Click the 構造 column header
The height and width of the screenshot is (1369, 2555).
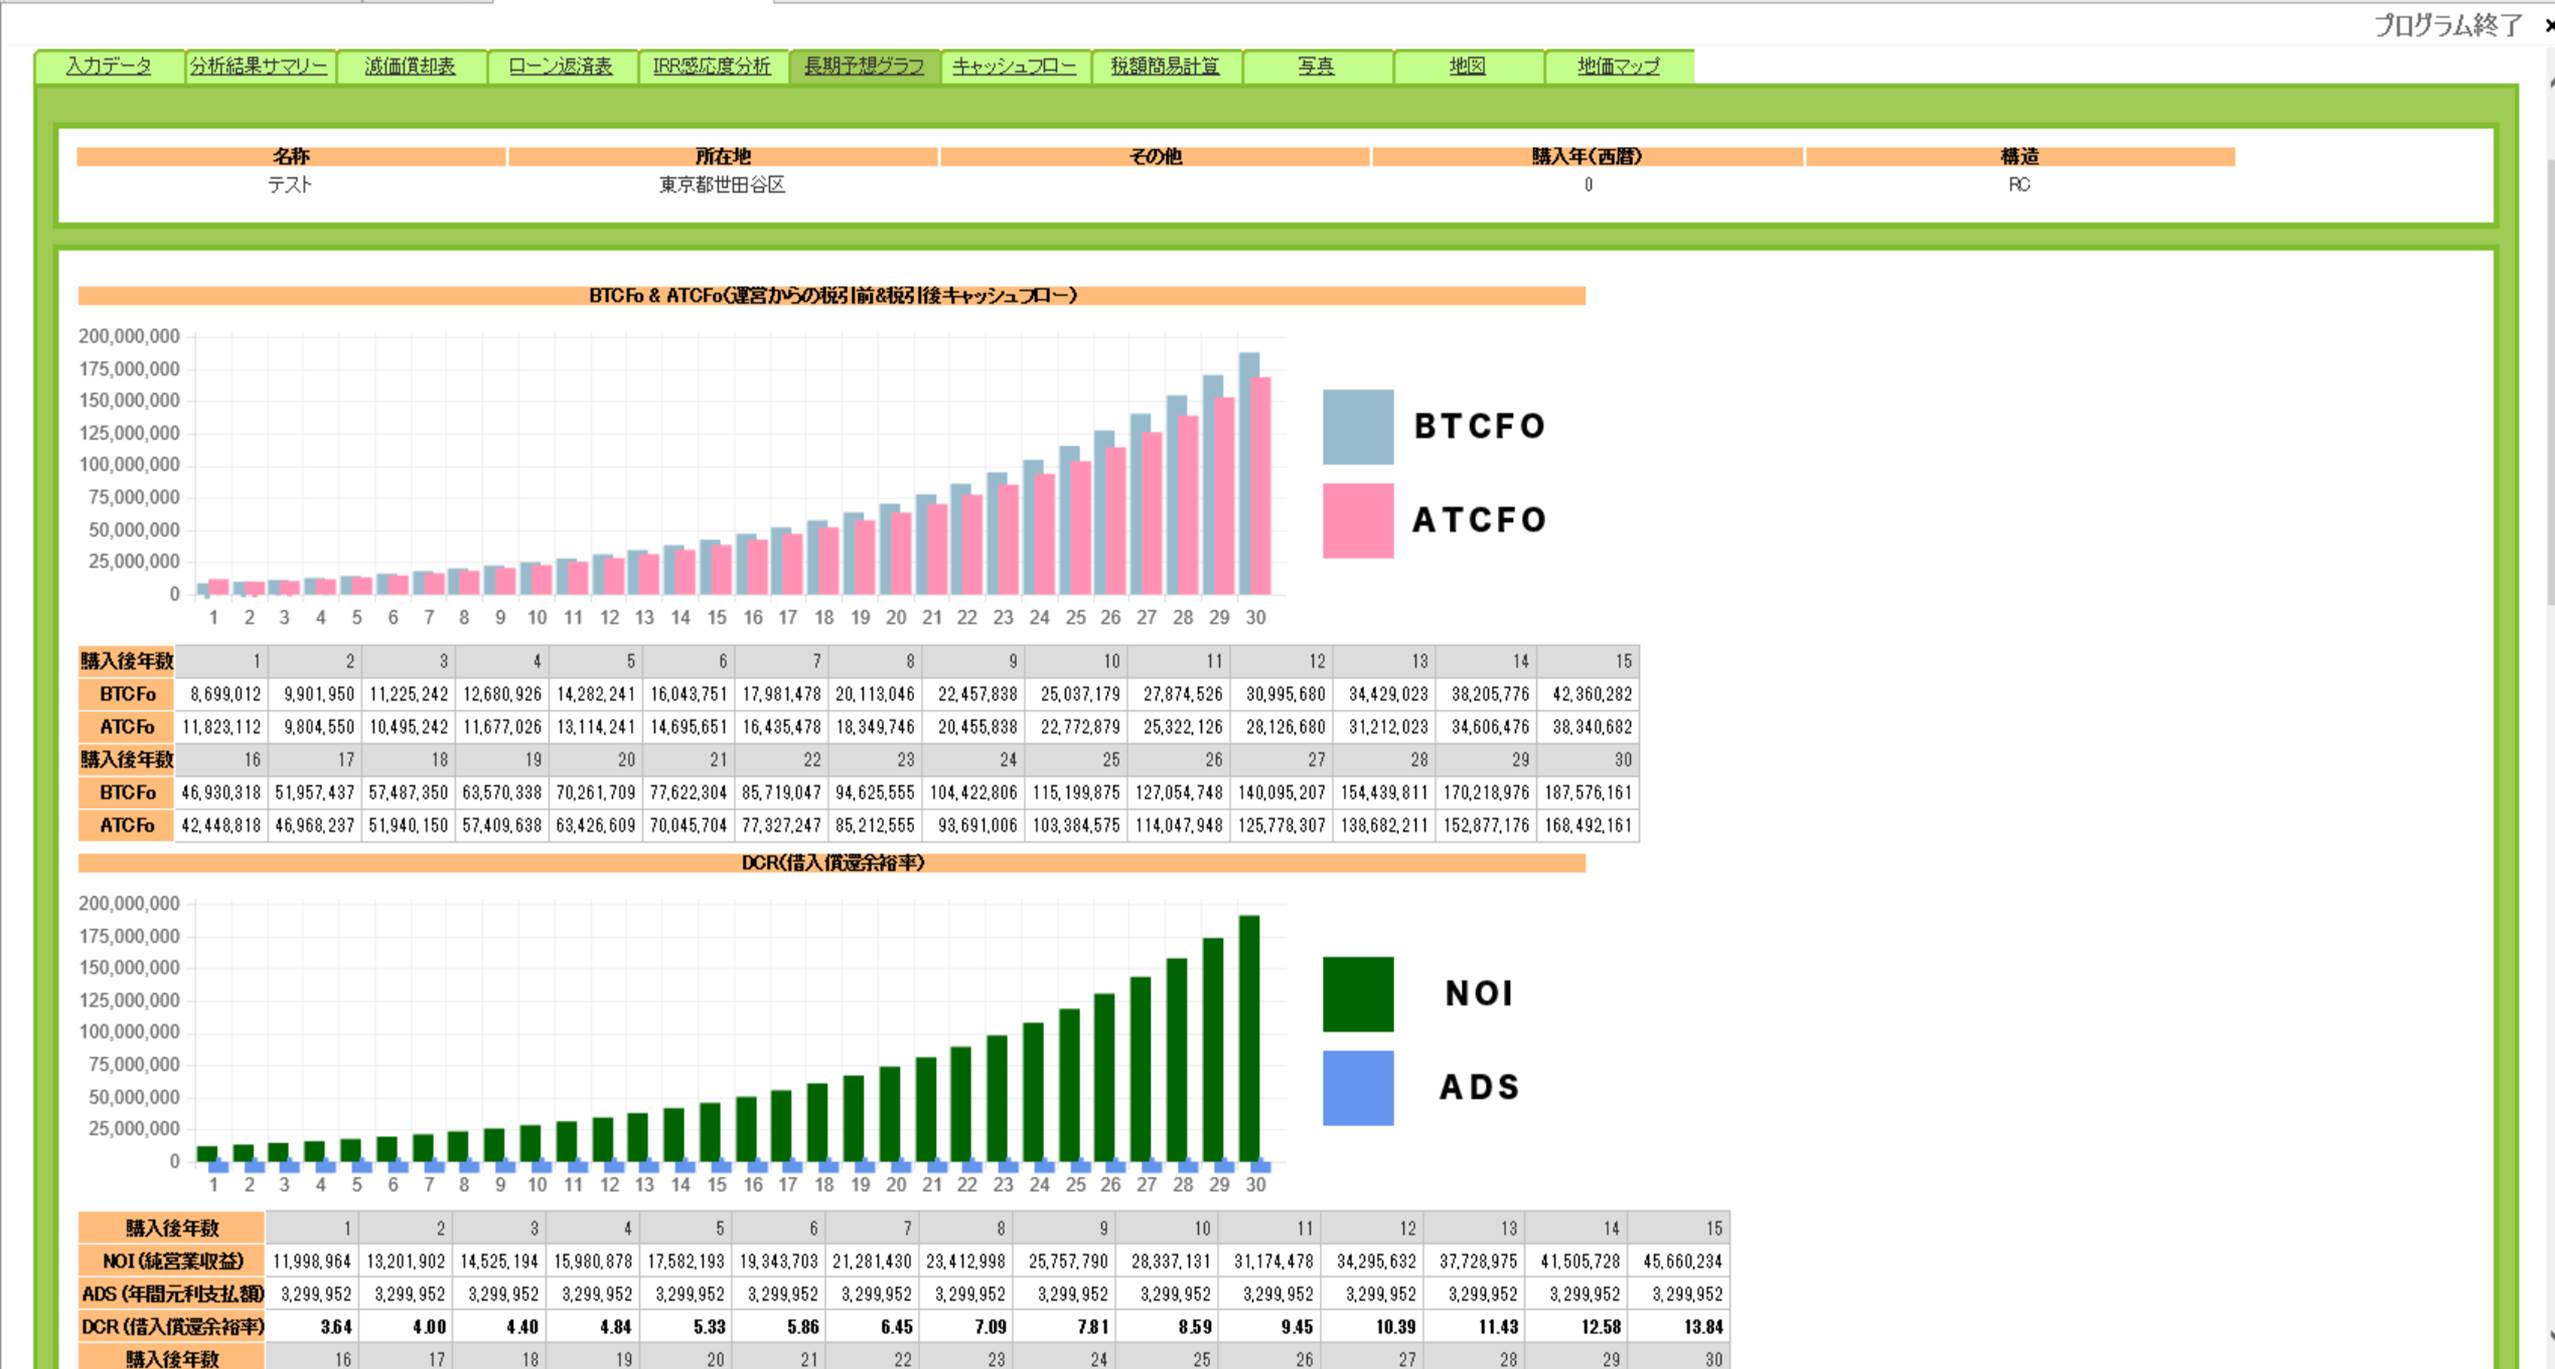(x=2020, y=156)
